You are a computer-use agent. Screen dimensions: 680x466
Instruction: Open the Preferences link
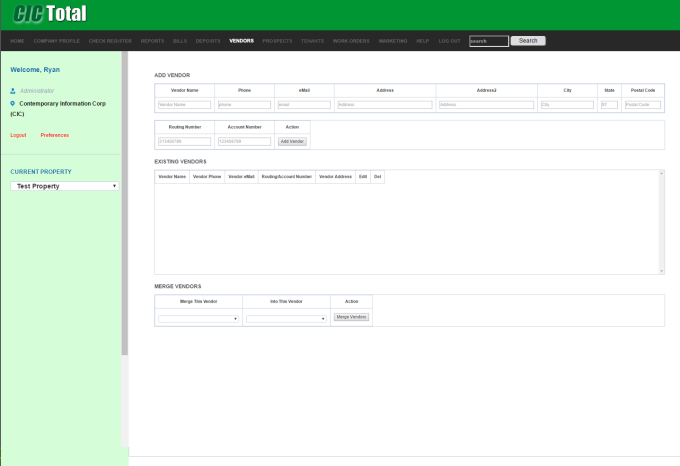[x=55, y=135]
